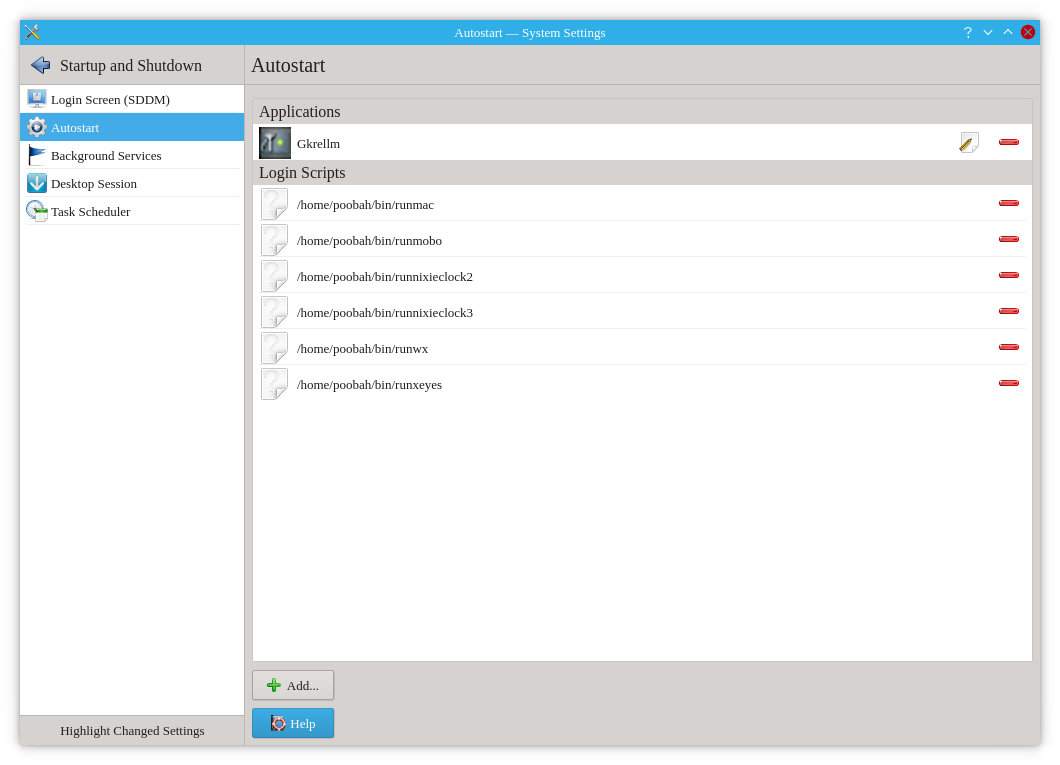The height and width of the screenshot is (765, 1060).
Task: Close the System Settings window
Action: coord(1028,32)
